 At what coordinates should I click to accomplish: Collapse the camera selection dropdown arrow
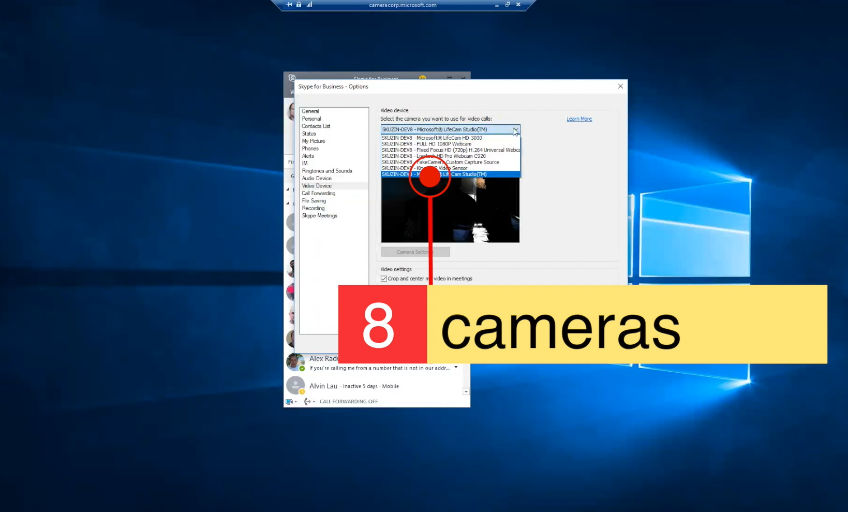[x=515, y=130]
